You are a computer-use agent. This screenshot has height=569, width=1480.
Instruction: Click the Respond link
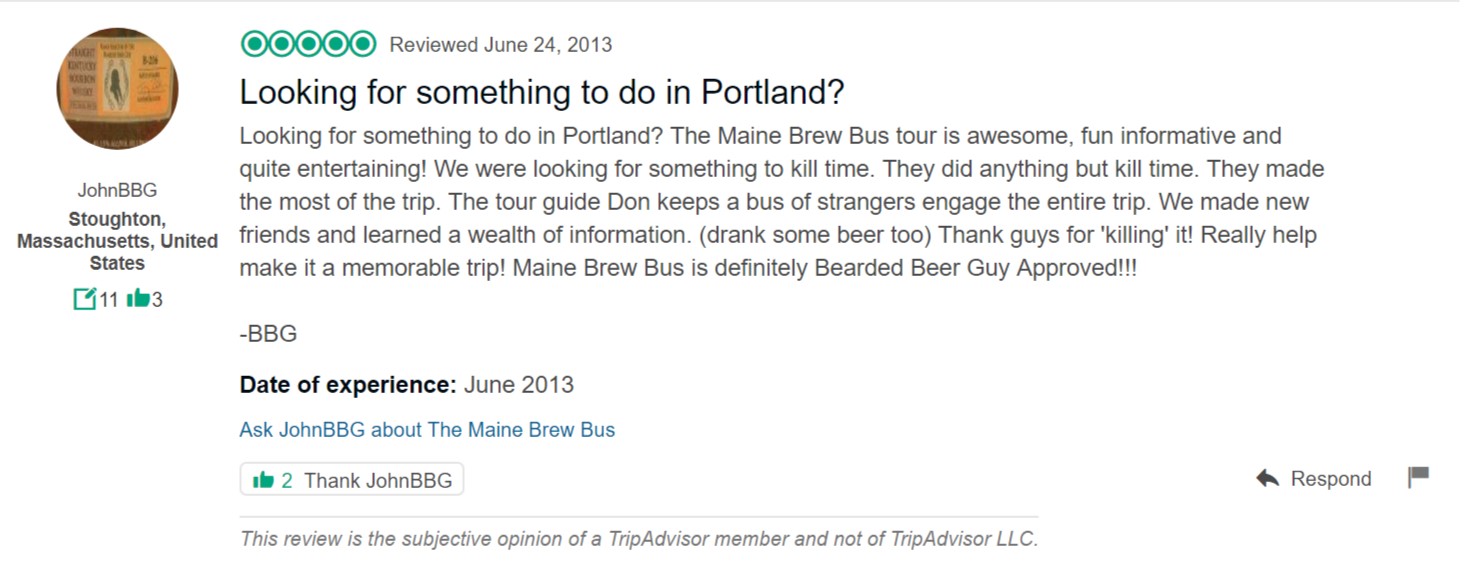[x=1330, y=479]
